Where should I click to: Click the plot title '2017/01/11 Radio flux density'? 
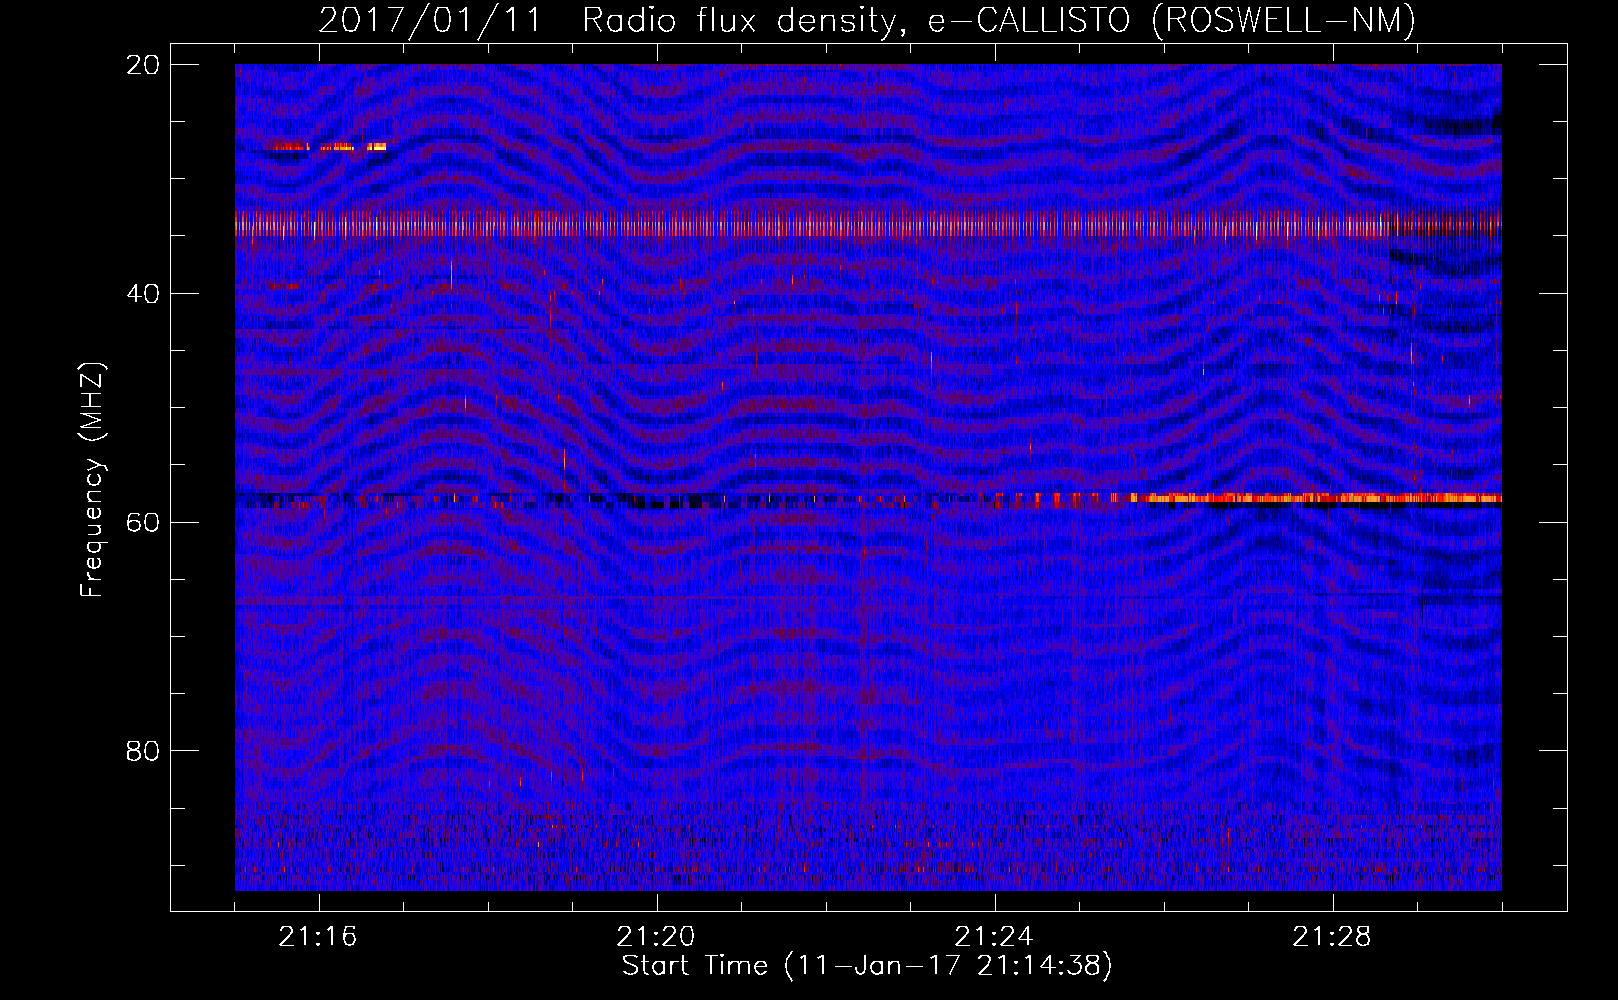[867, 20]
